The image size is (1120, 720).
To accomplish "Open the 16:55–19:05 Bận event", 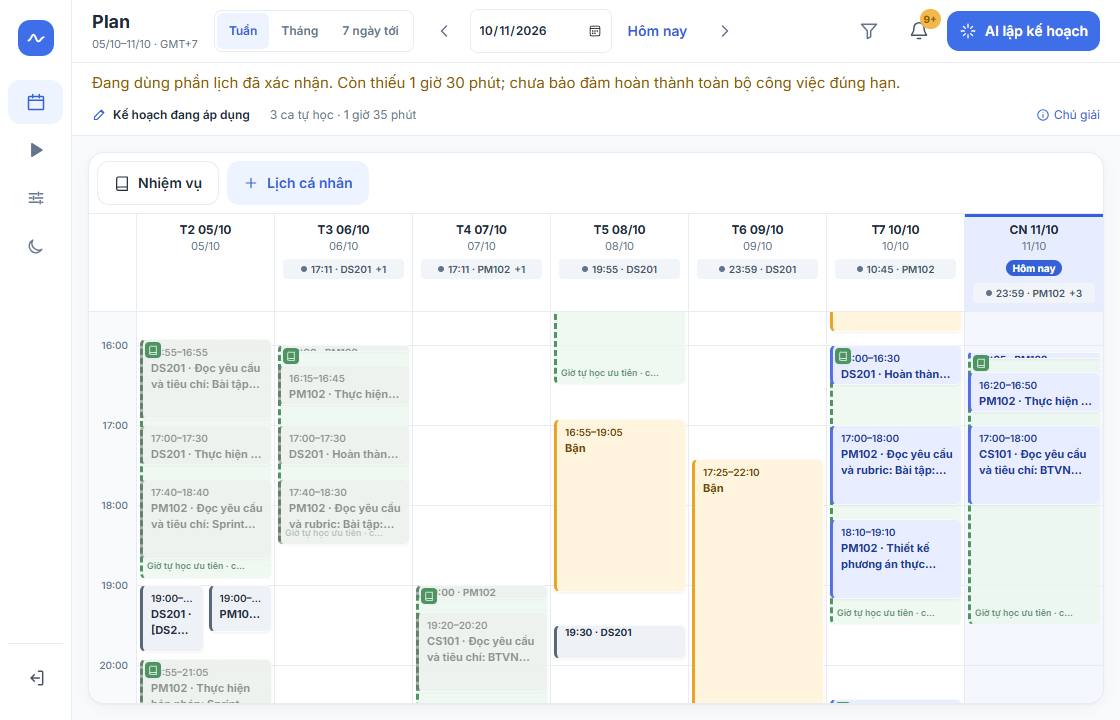I will click(619, 506).
